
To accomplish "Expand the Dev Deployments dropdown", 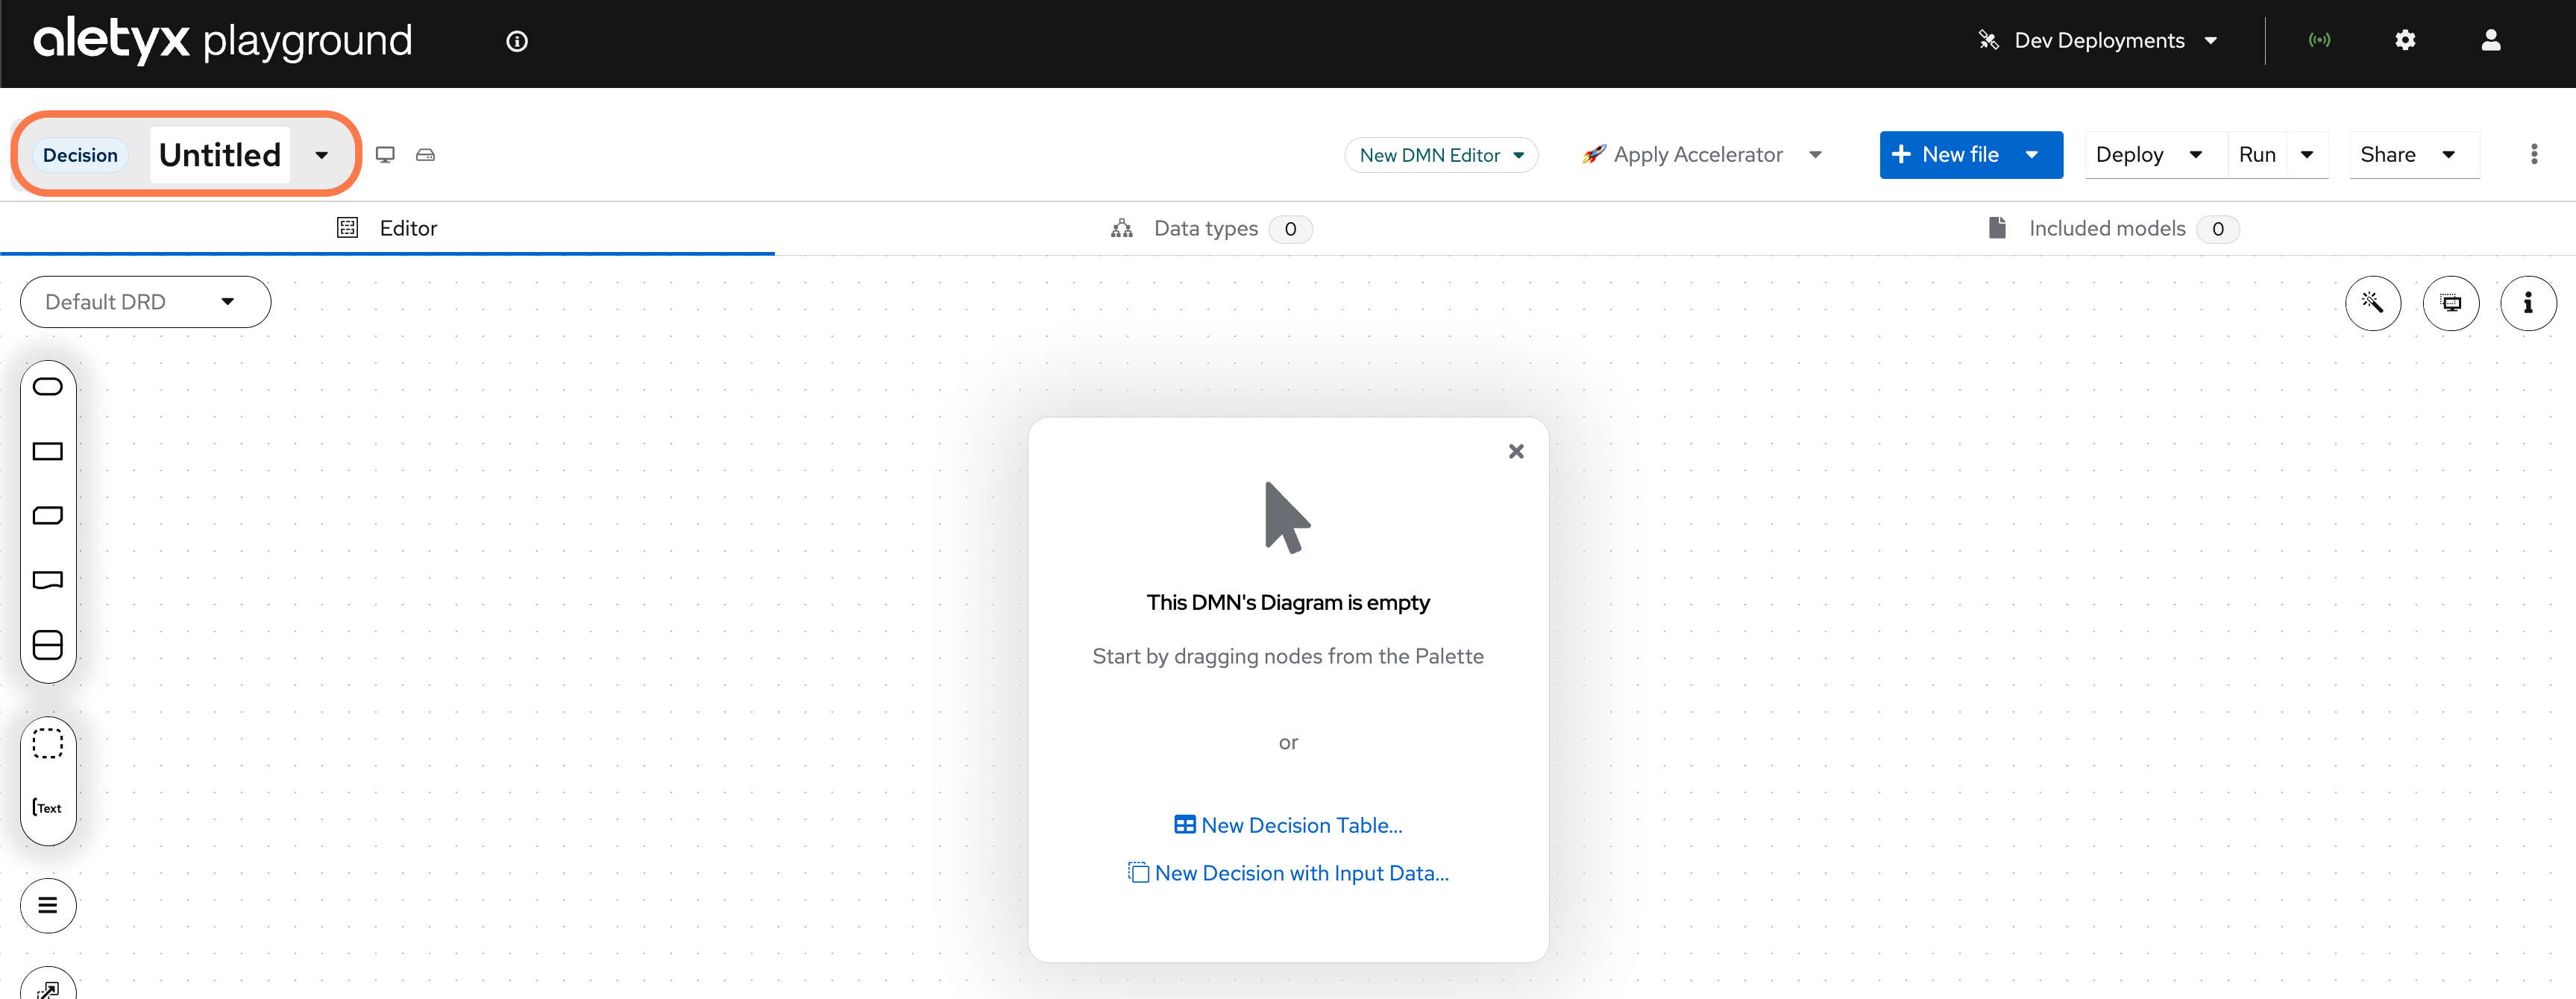I will click(2099, 41).
